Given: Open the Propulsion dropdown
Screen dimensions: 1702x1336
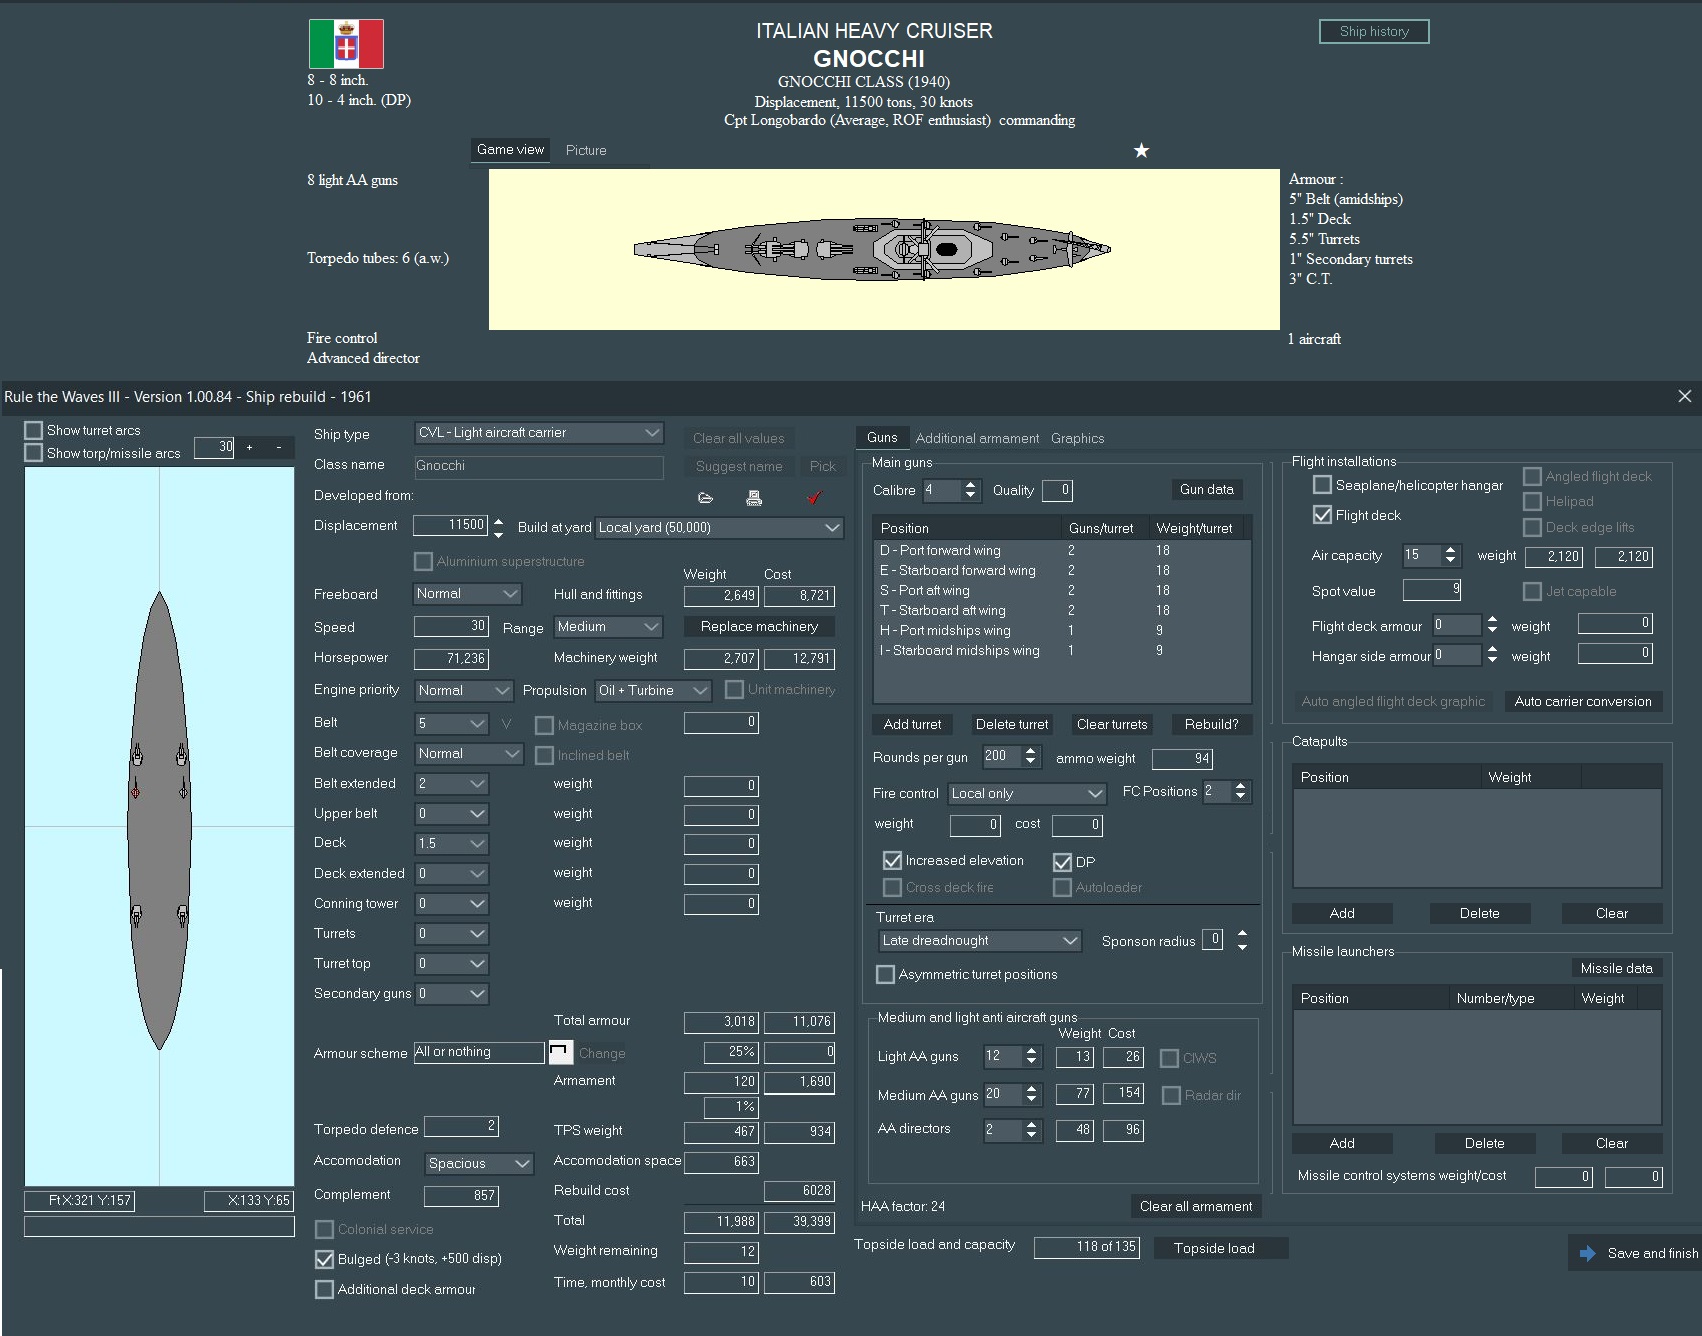Looking at the screenshot, I should point(653,690).
